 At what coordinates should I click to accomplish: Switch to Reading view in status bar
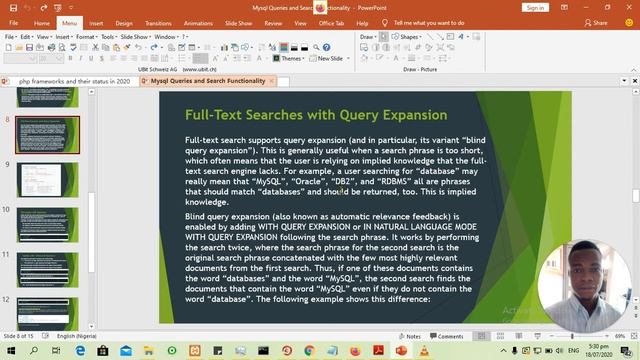click(x=519, y=336)
